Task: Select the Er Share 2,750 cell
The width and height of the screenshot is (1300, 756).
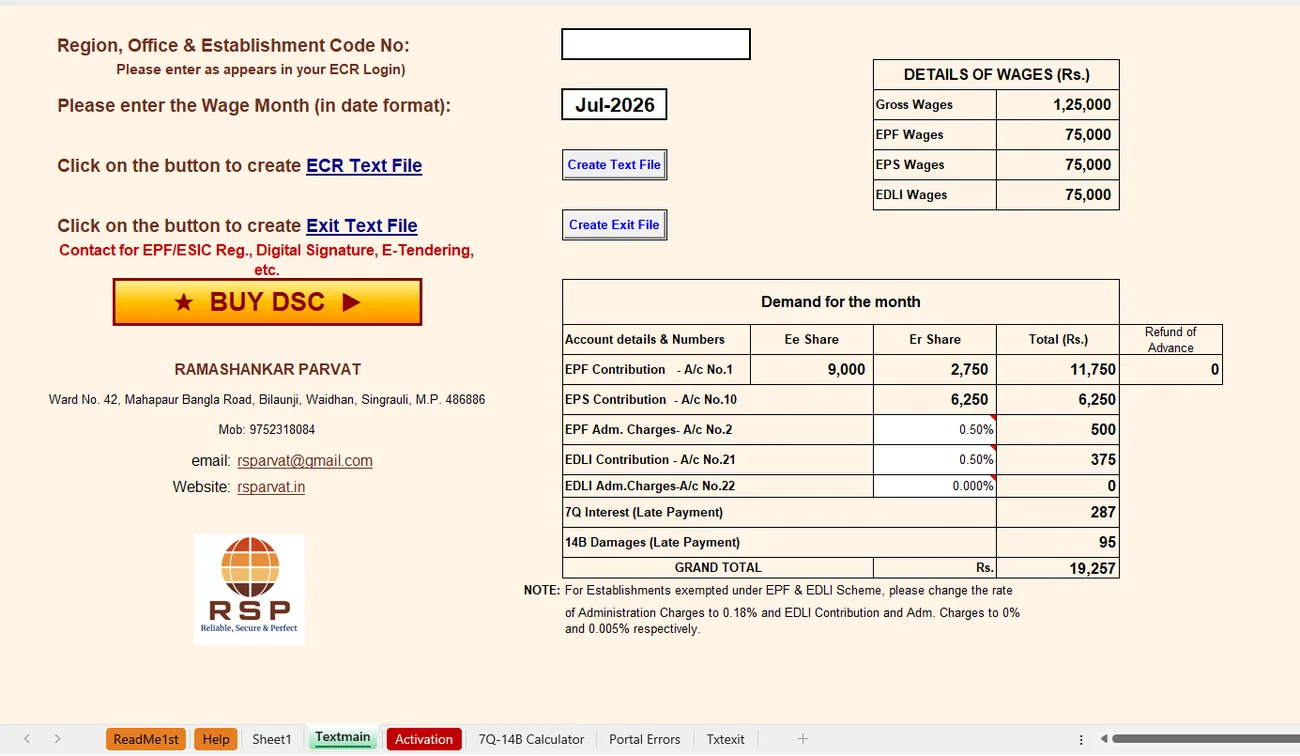Action: pos(935,369)
